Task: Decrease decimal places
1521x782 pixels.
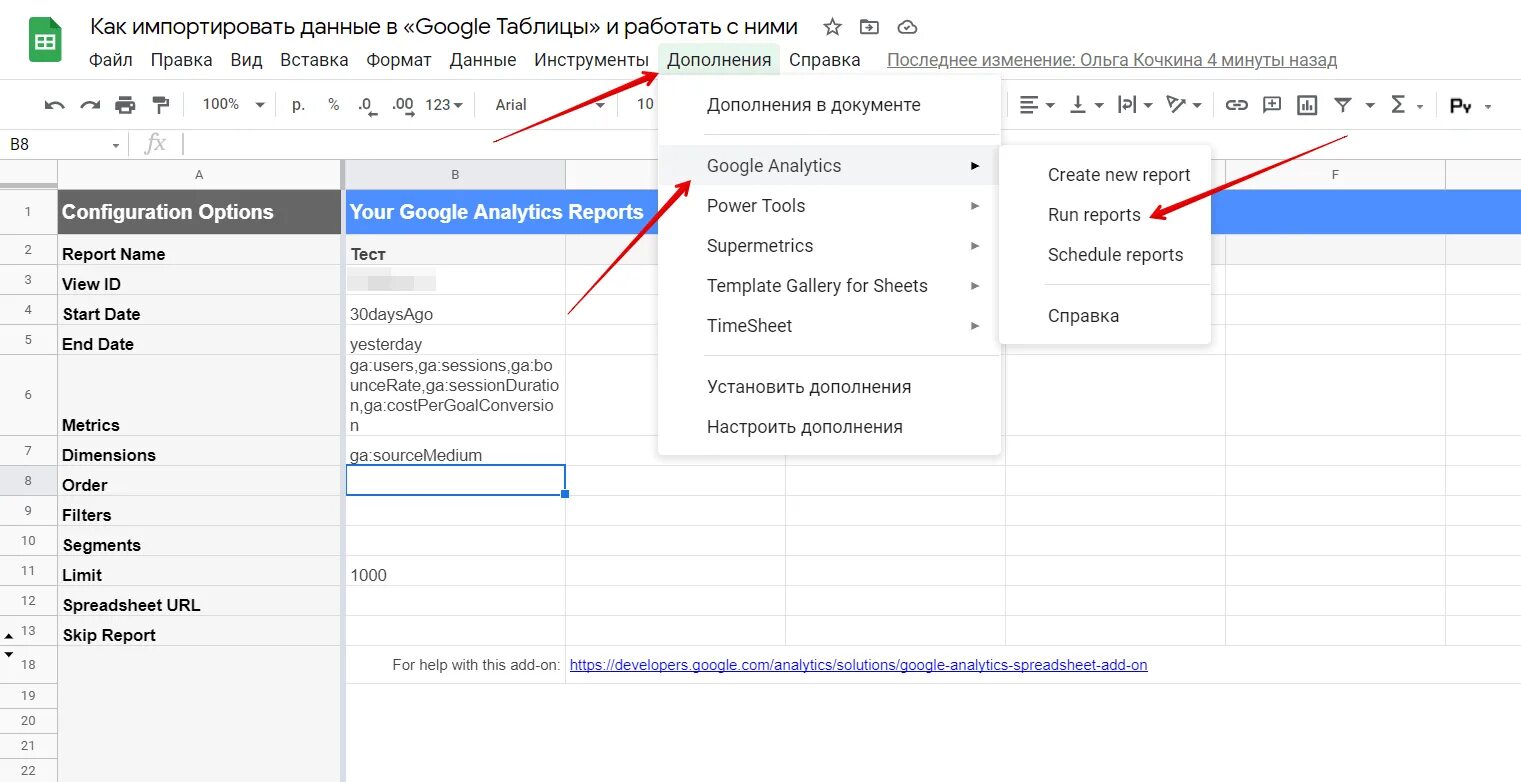Action: click(367, 105)
